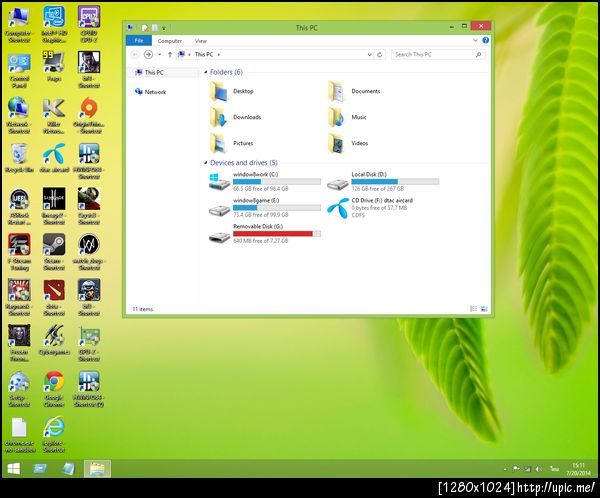
Task: Select the window8game (E:) drive
Action: (x=265, y=207)
